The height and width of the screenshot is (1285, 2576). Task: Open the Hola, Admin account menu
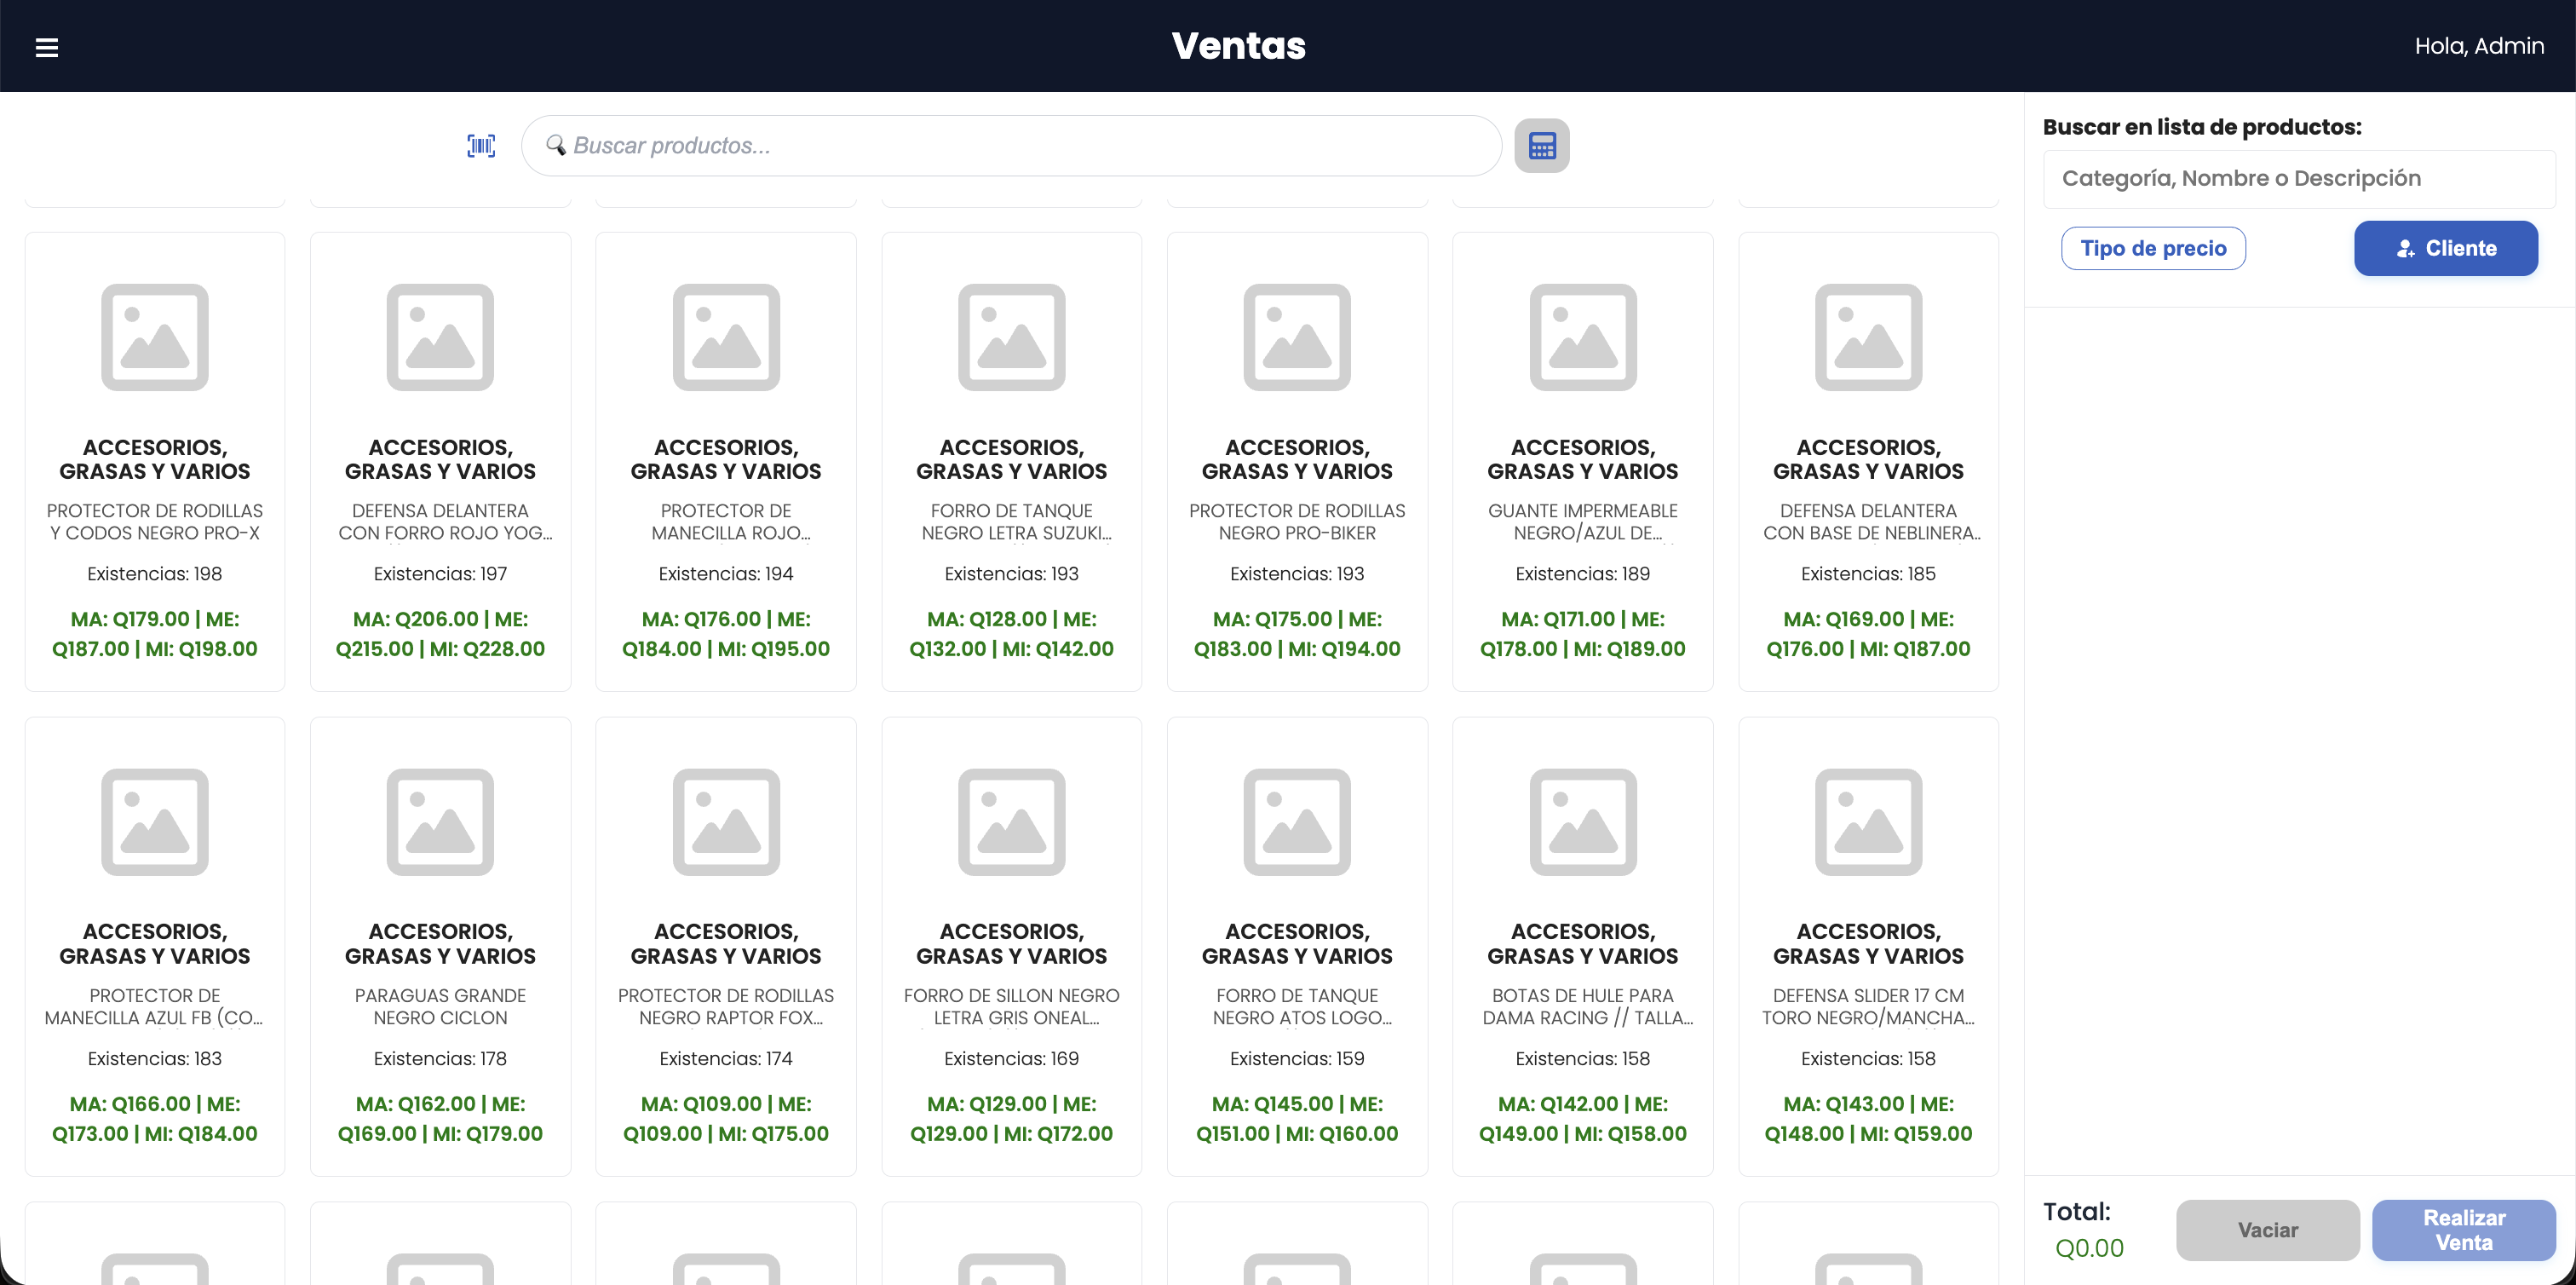(2479, 45)
